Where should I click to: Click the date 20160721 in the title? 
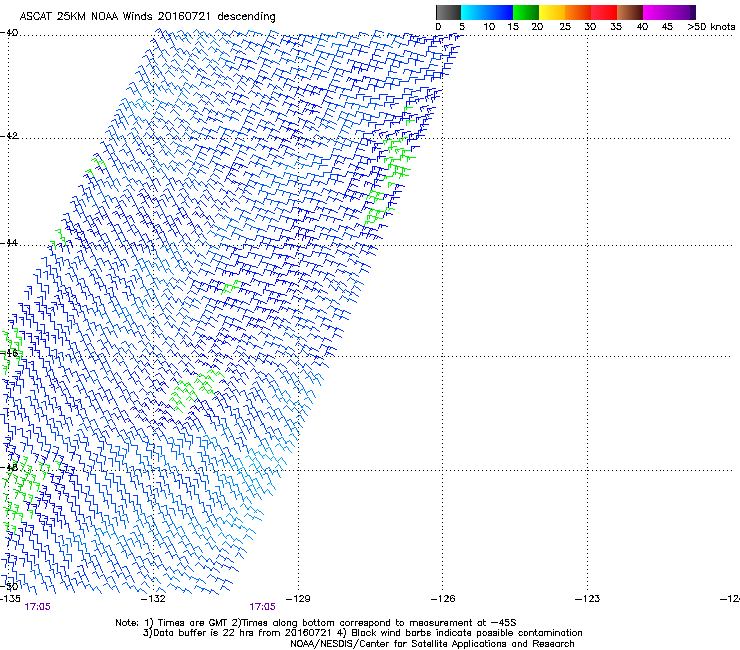pyautogui.click(x=185, y=16)
